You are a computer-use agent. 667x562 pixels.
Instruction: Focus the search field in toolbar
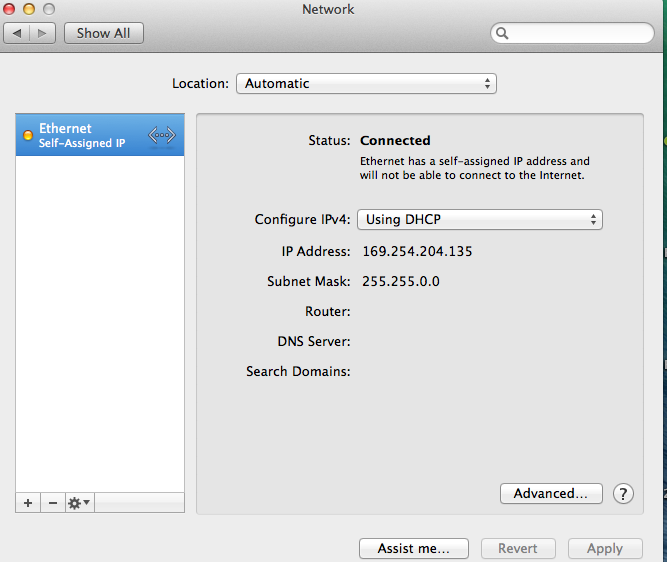pyautogui.click(x=580, y=33)
